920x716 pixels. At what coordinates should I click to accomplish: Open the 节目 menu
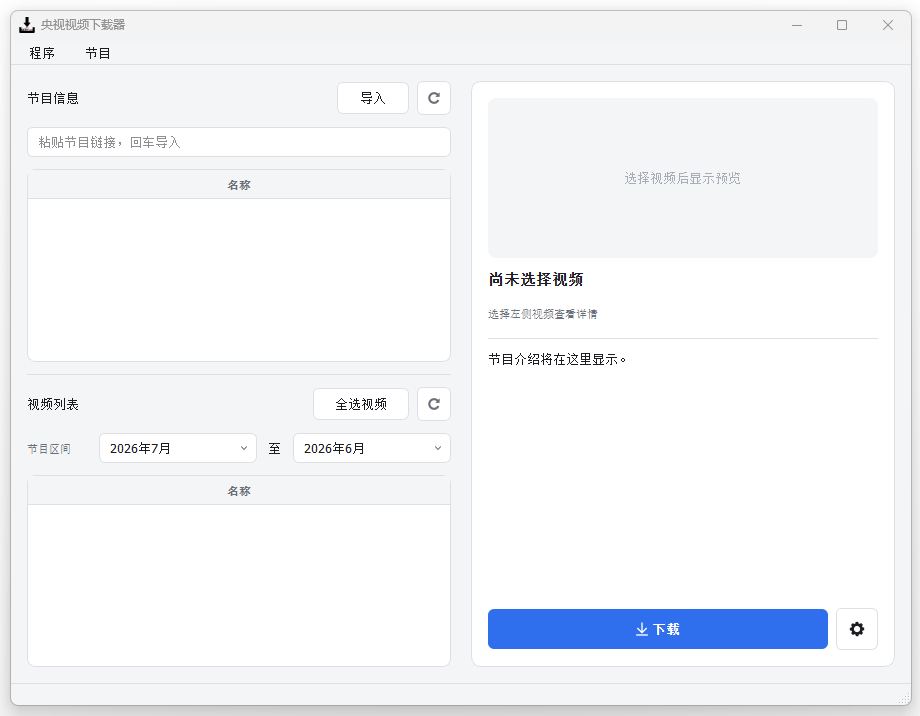point(98,53)
